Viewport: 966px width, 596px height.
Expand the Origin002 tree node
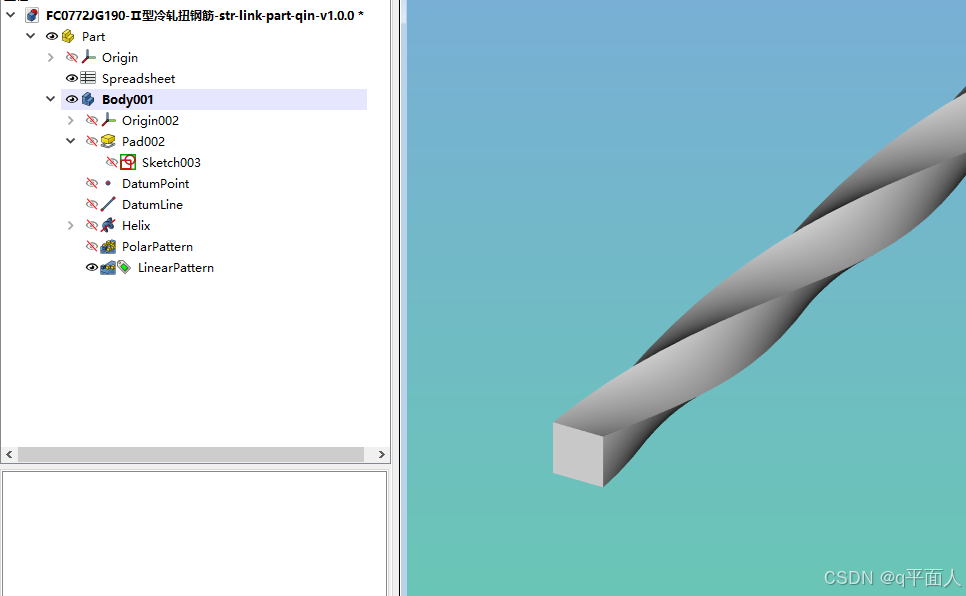coord(70,120)
